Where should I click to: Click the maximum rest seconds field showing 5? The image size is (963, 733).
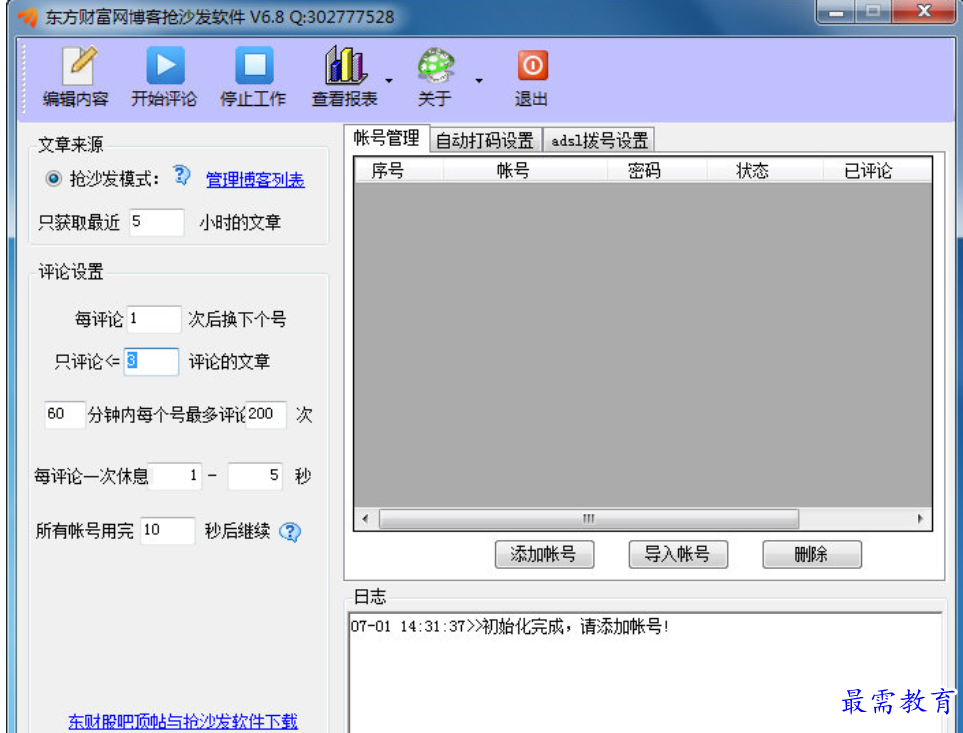coord(255,476)
